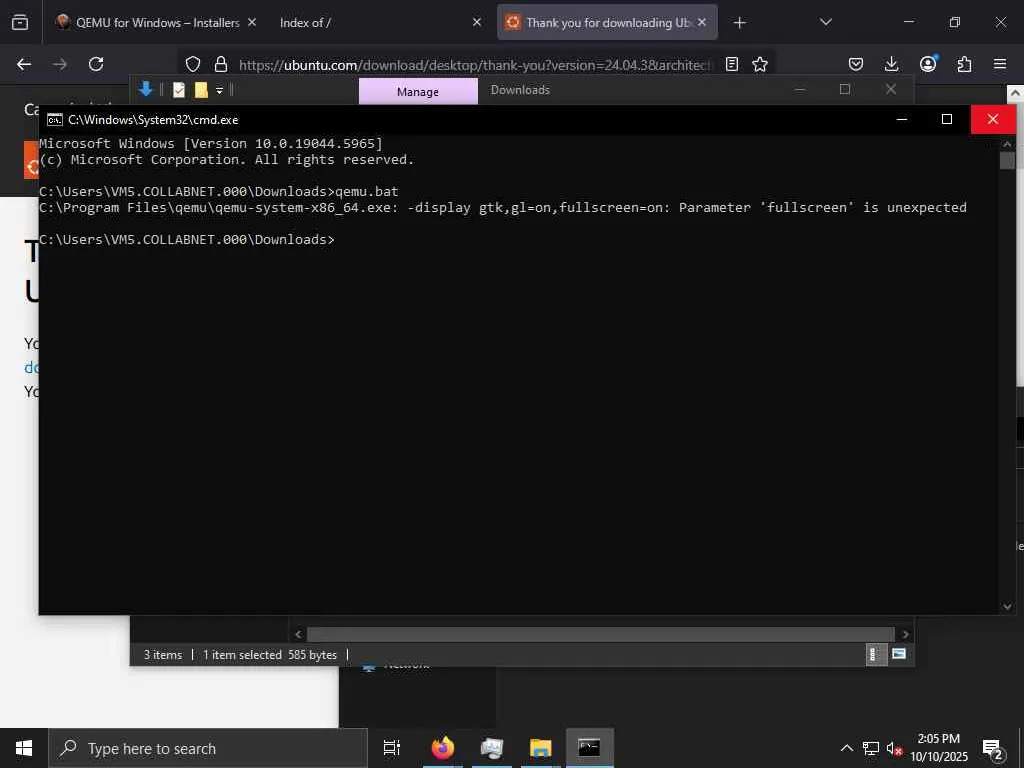Click '1 item selected 585 bytes' text
The width and height of the screenshot is (1024, 768).
pyautogui.click(x=270, y=654)
